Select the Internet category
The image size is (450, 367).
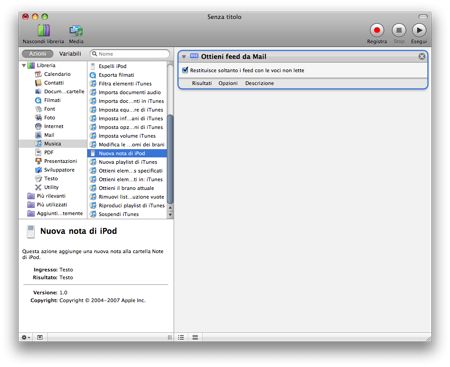[53, 126]
